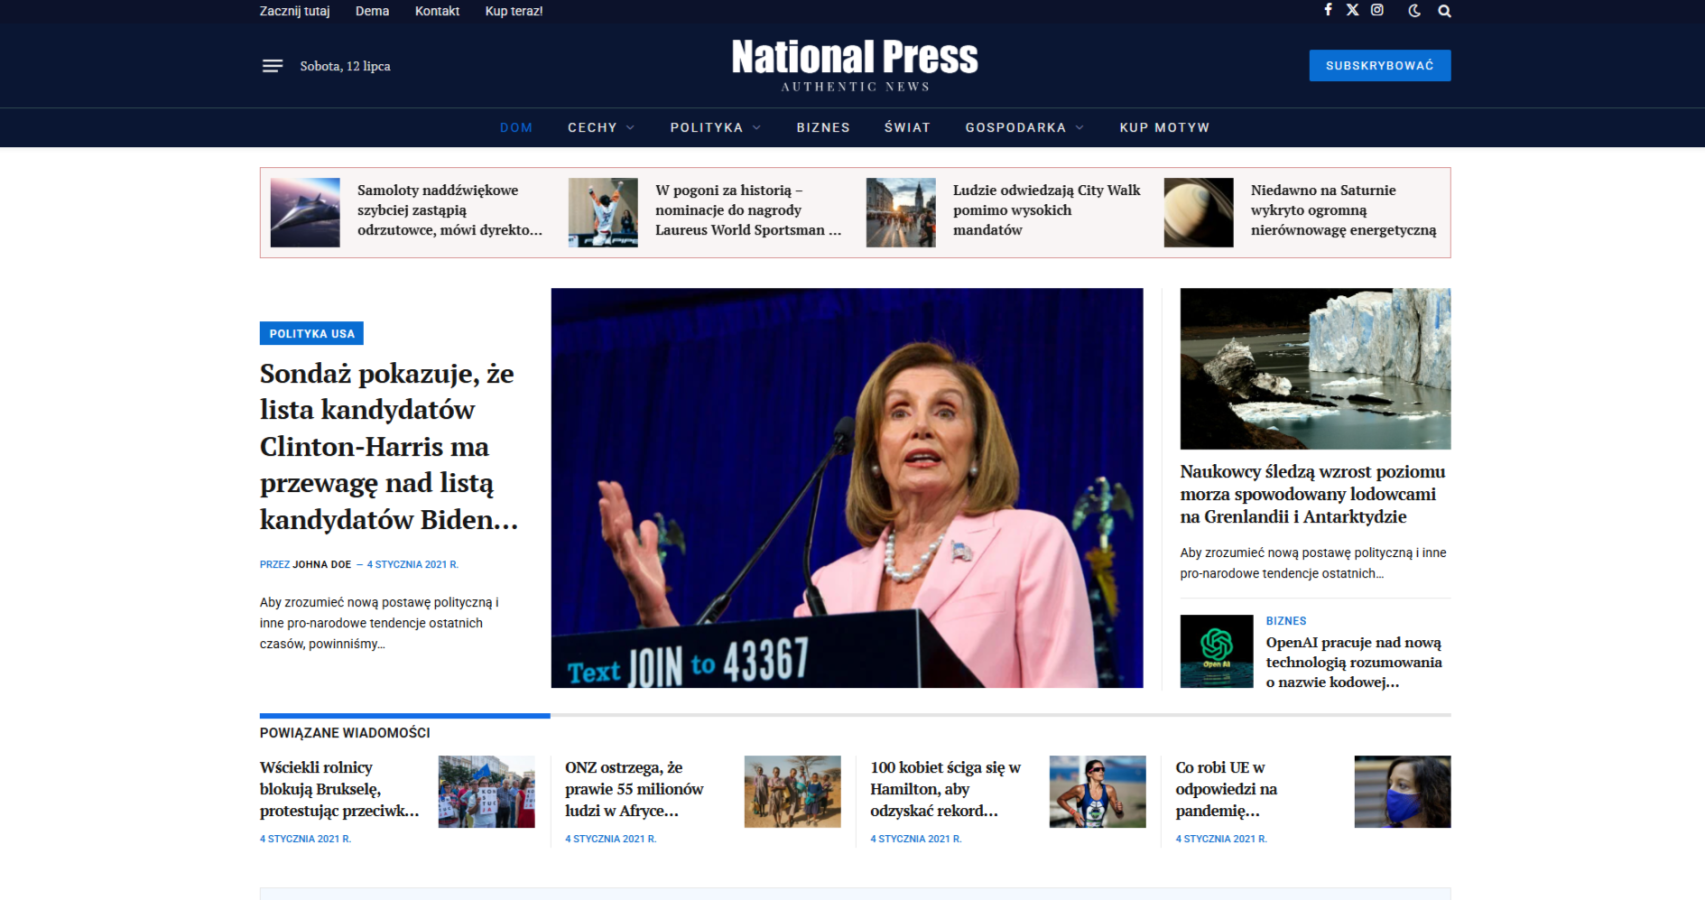The height and width of the screenshot is (900, 1705).
Task: Open the OpenAI logo thumbnail
Action: (x=1216, y=651)
